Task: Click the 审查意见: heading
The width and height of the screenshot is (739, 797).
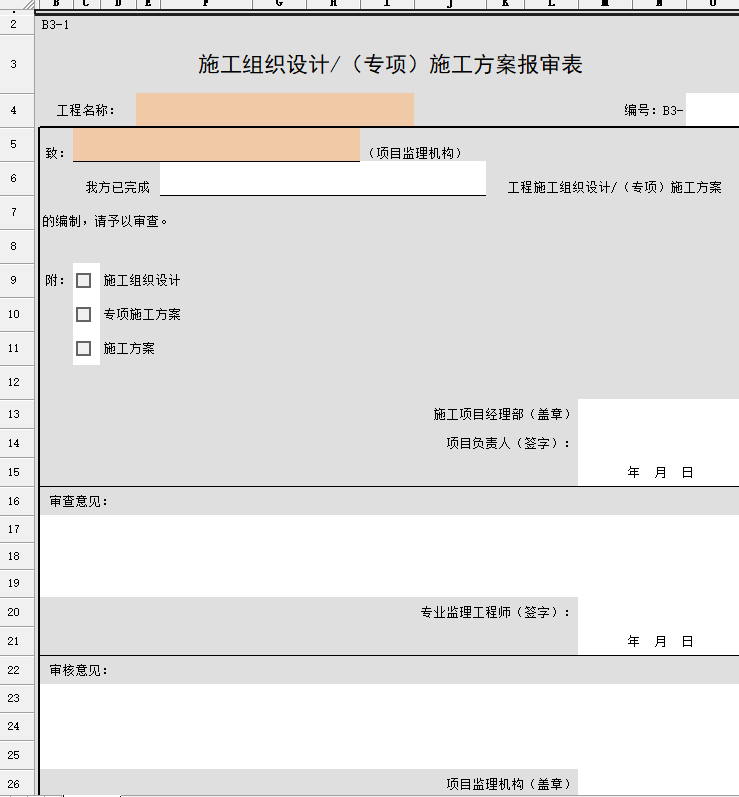Action: (x=79, y=502)
